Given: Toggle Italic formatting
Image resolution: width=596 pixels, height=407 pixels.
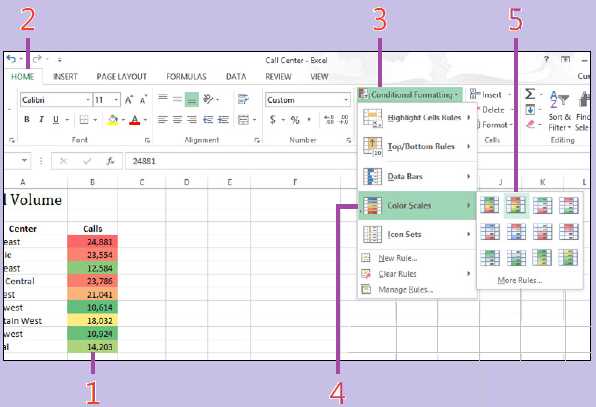Looking at the screenshot, I should 41,119.
